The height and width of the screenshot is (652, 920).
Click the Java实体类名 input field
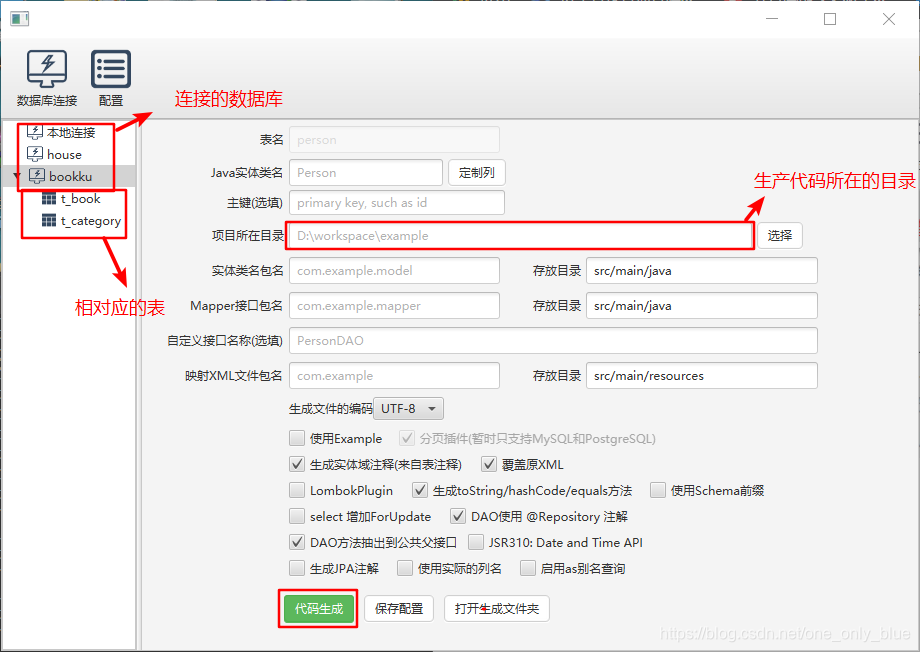tap(366, 173)
